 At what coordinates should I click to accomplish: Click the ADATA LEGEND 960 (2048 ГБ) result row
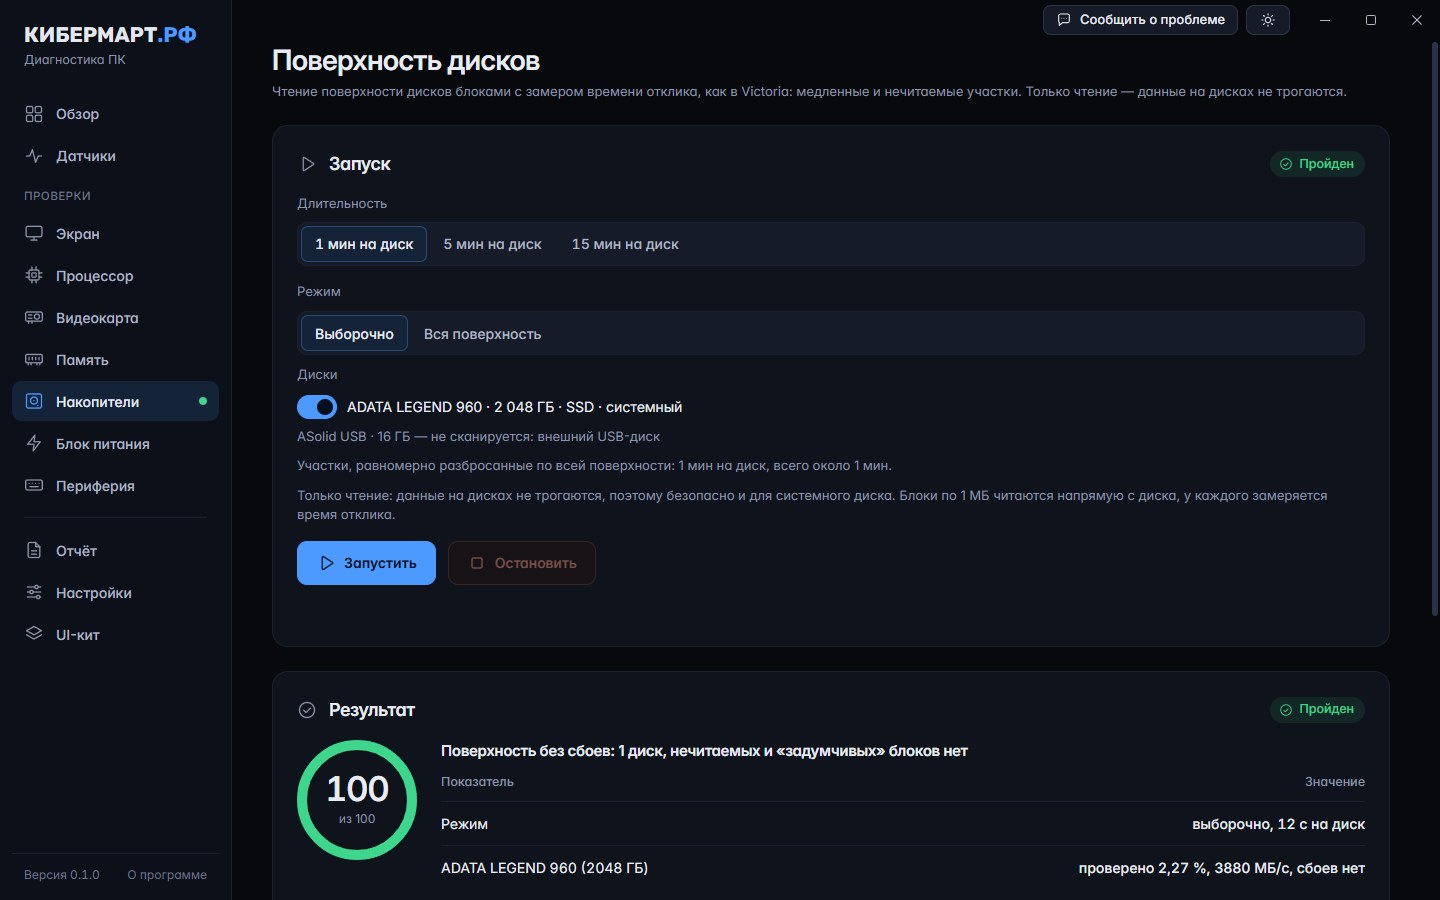[x=903, y=868]
